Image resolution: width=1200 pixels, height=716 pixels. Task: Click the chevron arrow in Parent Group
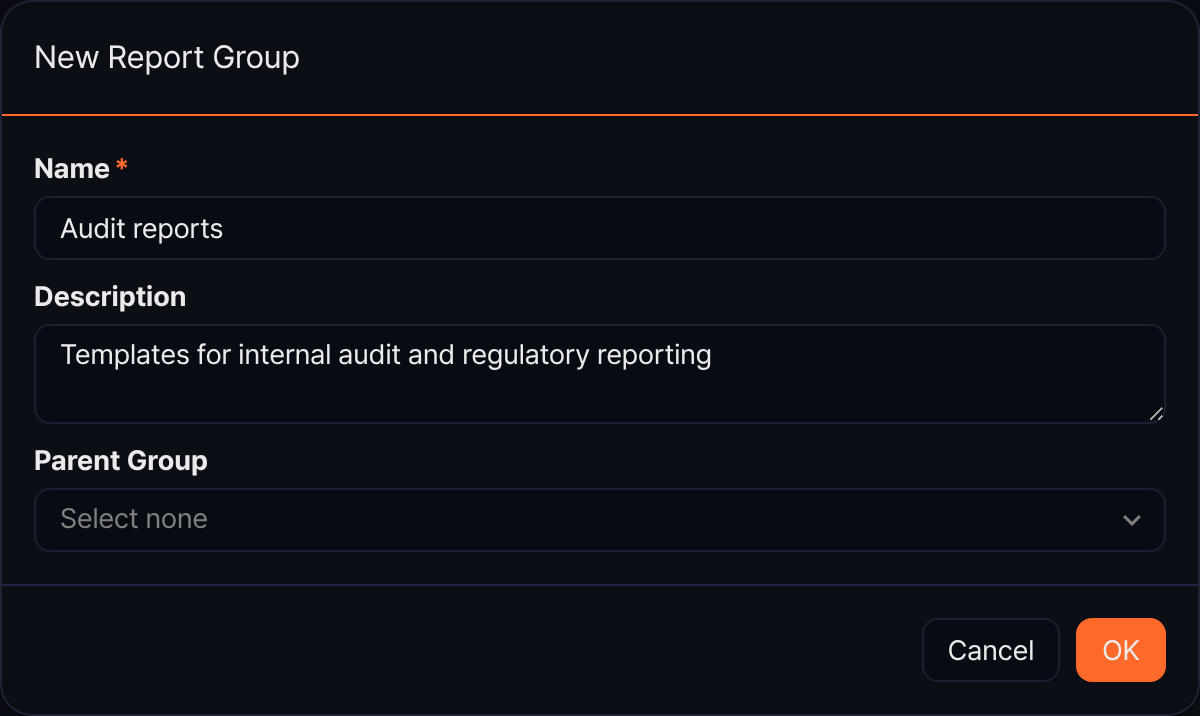1132,520
